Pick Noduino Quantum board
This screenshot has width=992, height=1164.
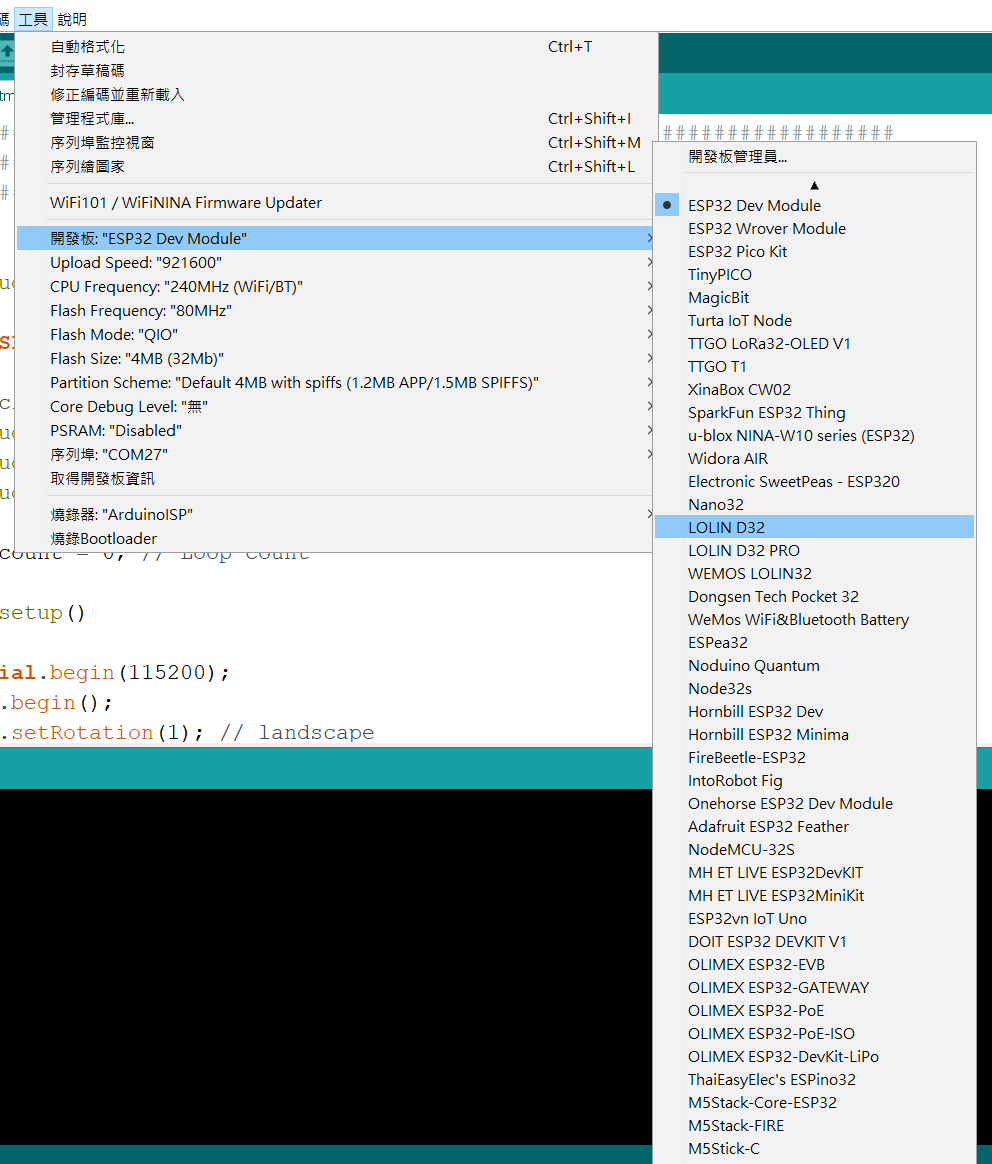(x=815, y=666)
